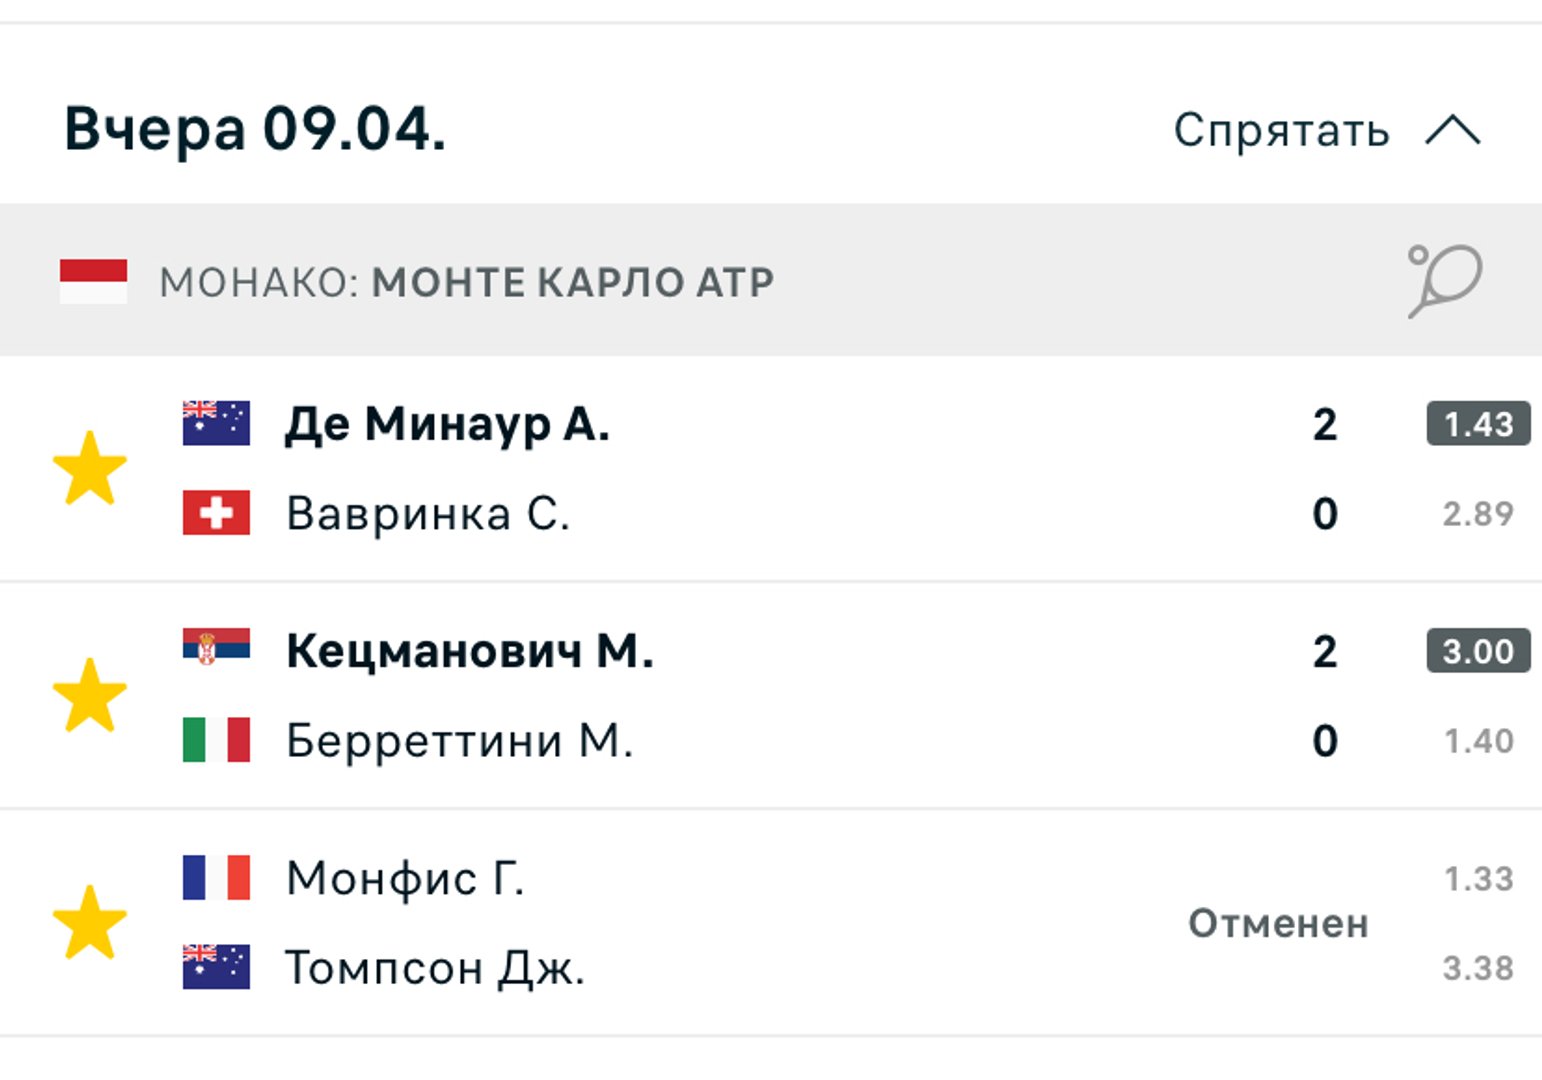
Task: Select odds 3.38 for Thompson
Action: click(x=1478, y=968)
